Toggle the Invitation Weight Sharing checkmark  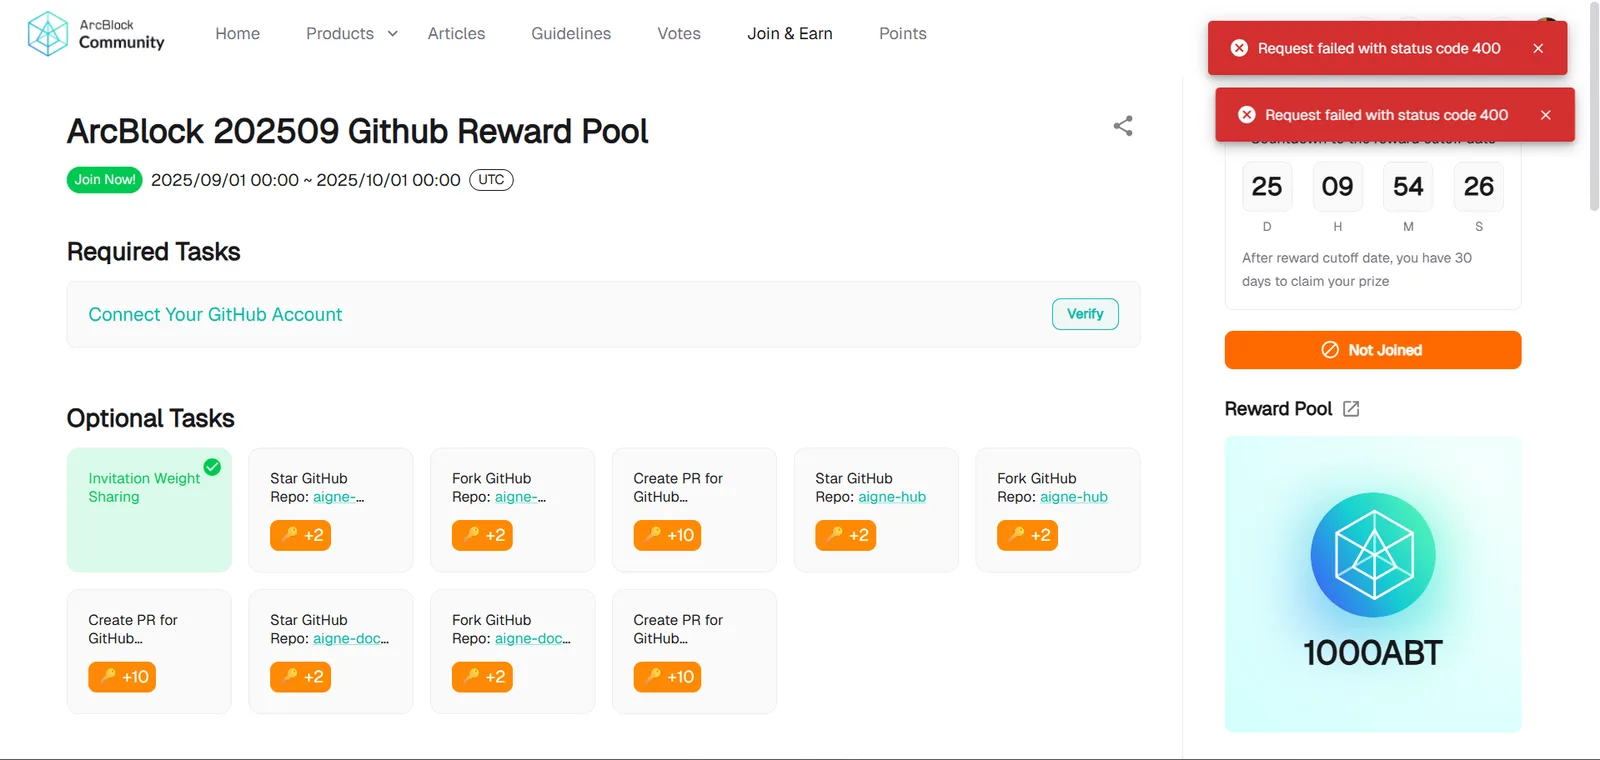click(212, 467)
